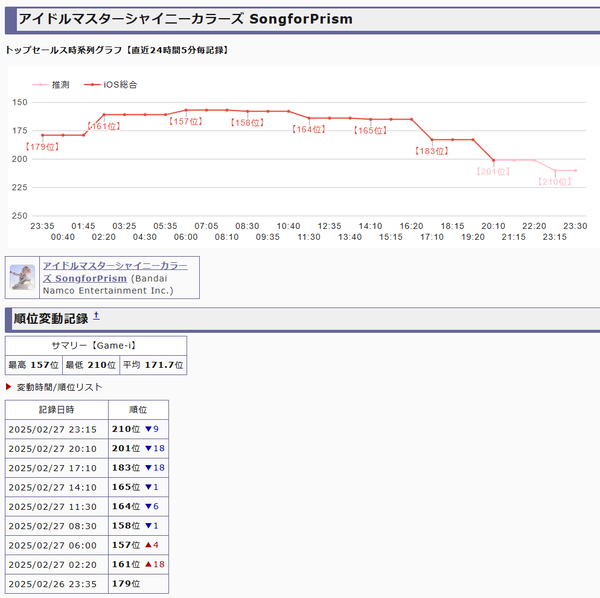The image size is (600, 598).
Task: Toggle the 推測 legend series
Action: [x=51, y=85]
